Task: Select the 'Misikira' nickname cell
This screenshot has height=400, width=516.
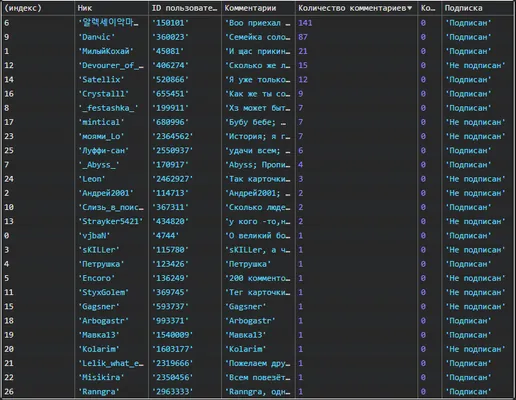Action: [x=112, y=377]
